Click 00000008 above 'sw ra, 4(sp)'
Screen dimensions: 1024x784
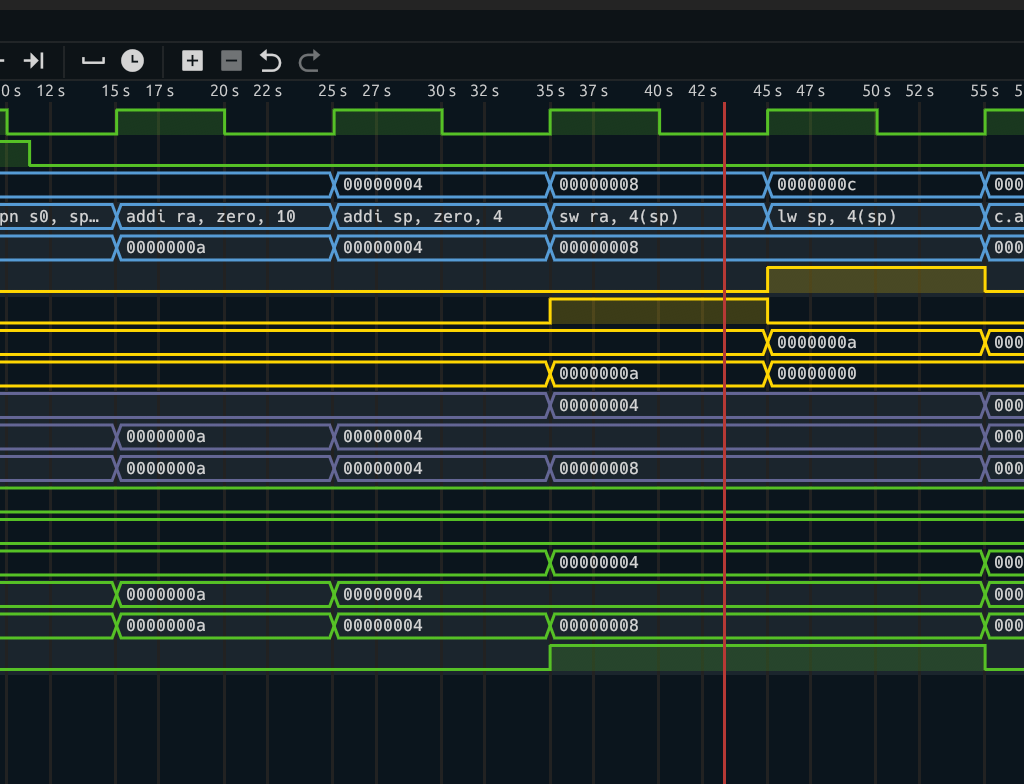599,185
